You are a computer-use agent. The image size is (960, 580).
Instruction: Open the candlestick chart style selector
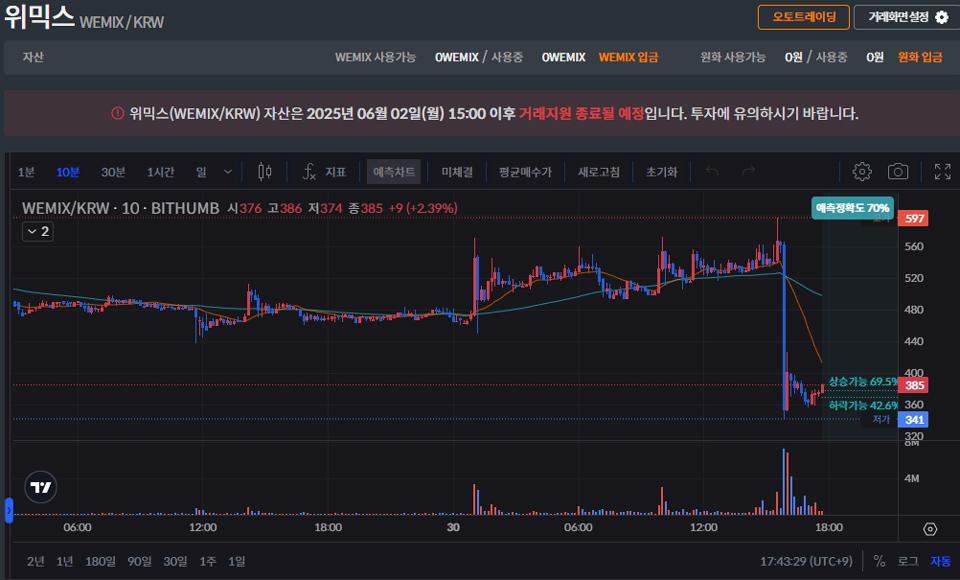coord(264,171)
